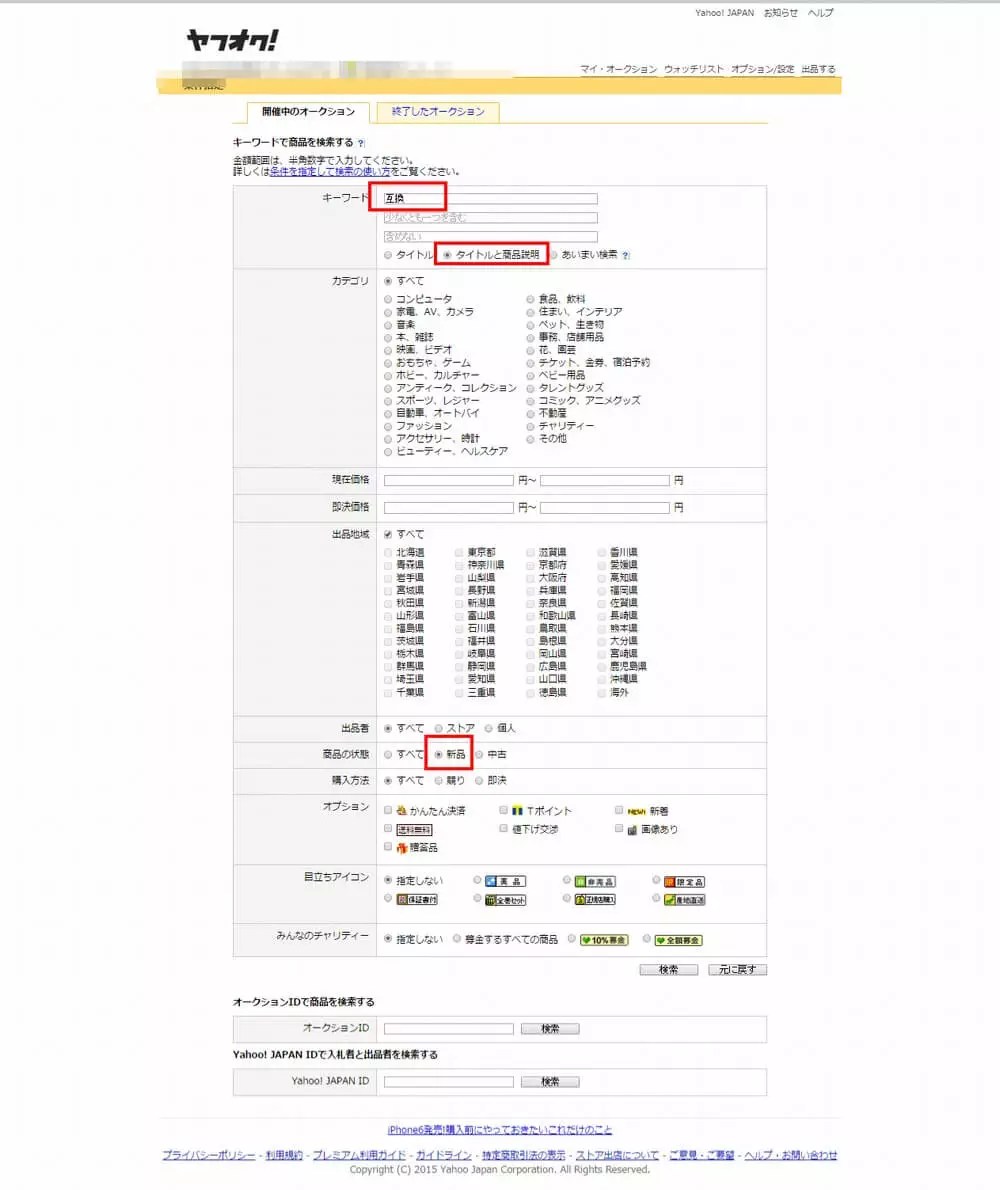The width and height of the screenshot is (1000, 1190).
Task: Click the 送料無料 badge
Action: point(414,830)
